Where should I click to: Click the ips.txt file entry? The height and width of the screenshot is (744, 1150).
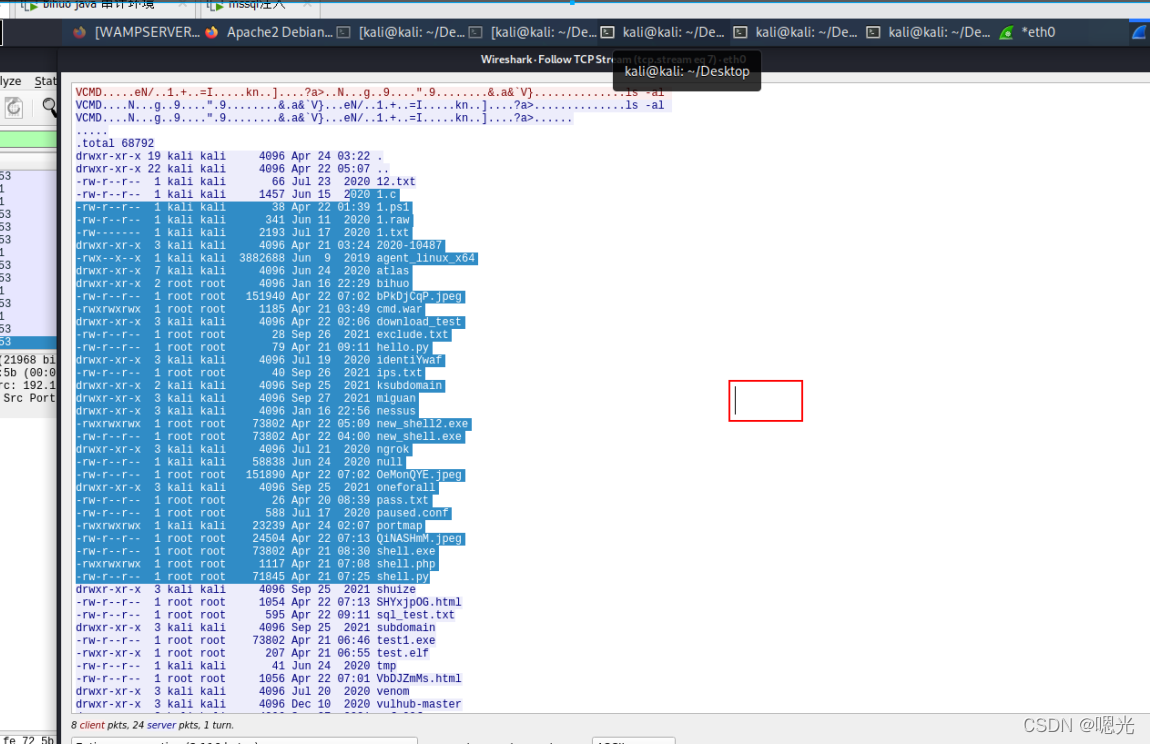tap(400, 373)
